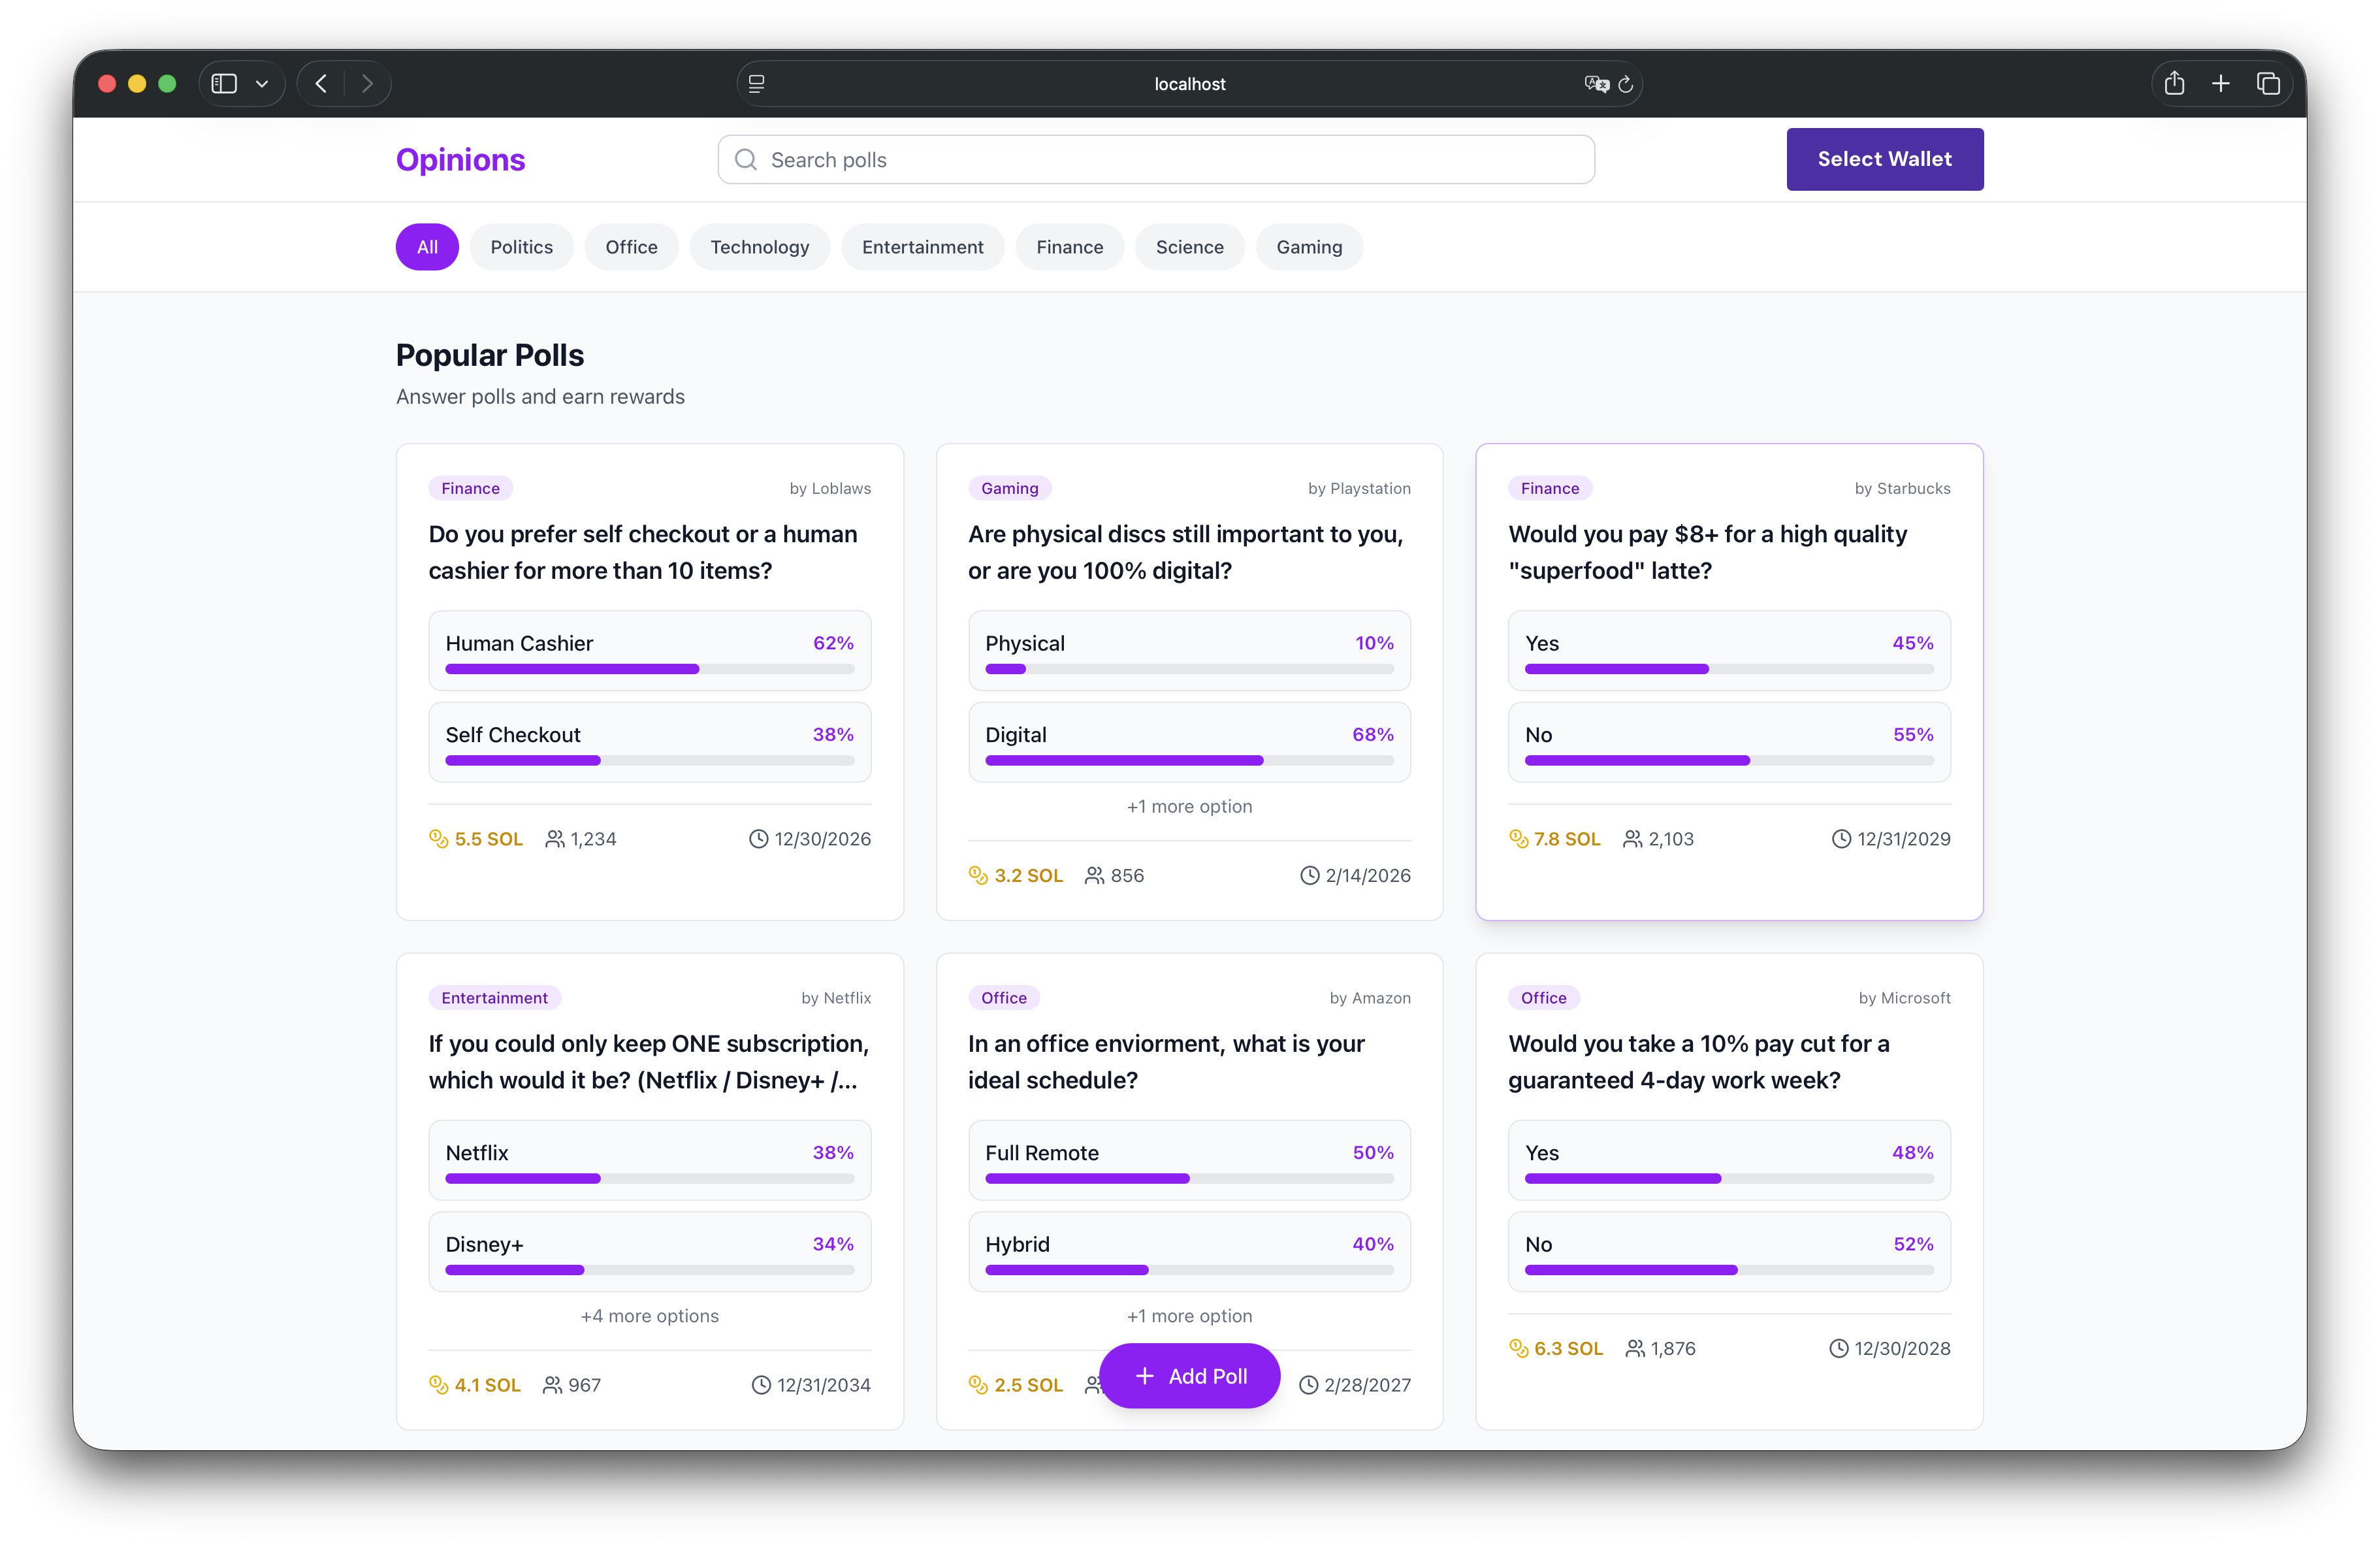Image resolution: width=2380 pixels, height=1547 pixels.
Task: Select the Human Cashier poll option
Action: pyautogui.click(x=649, y=650)
